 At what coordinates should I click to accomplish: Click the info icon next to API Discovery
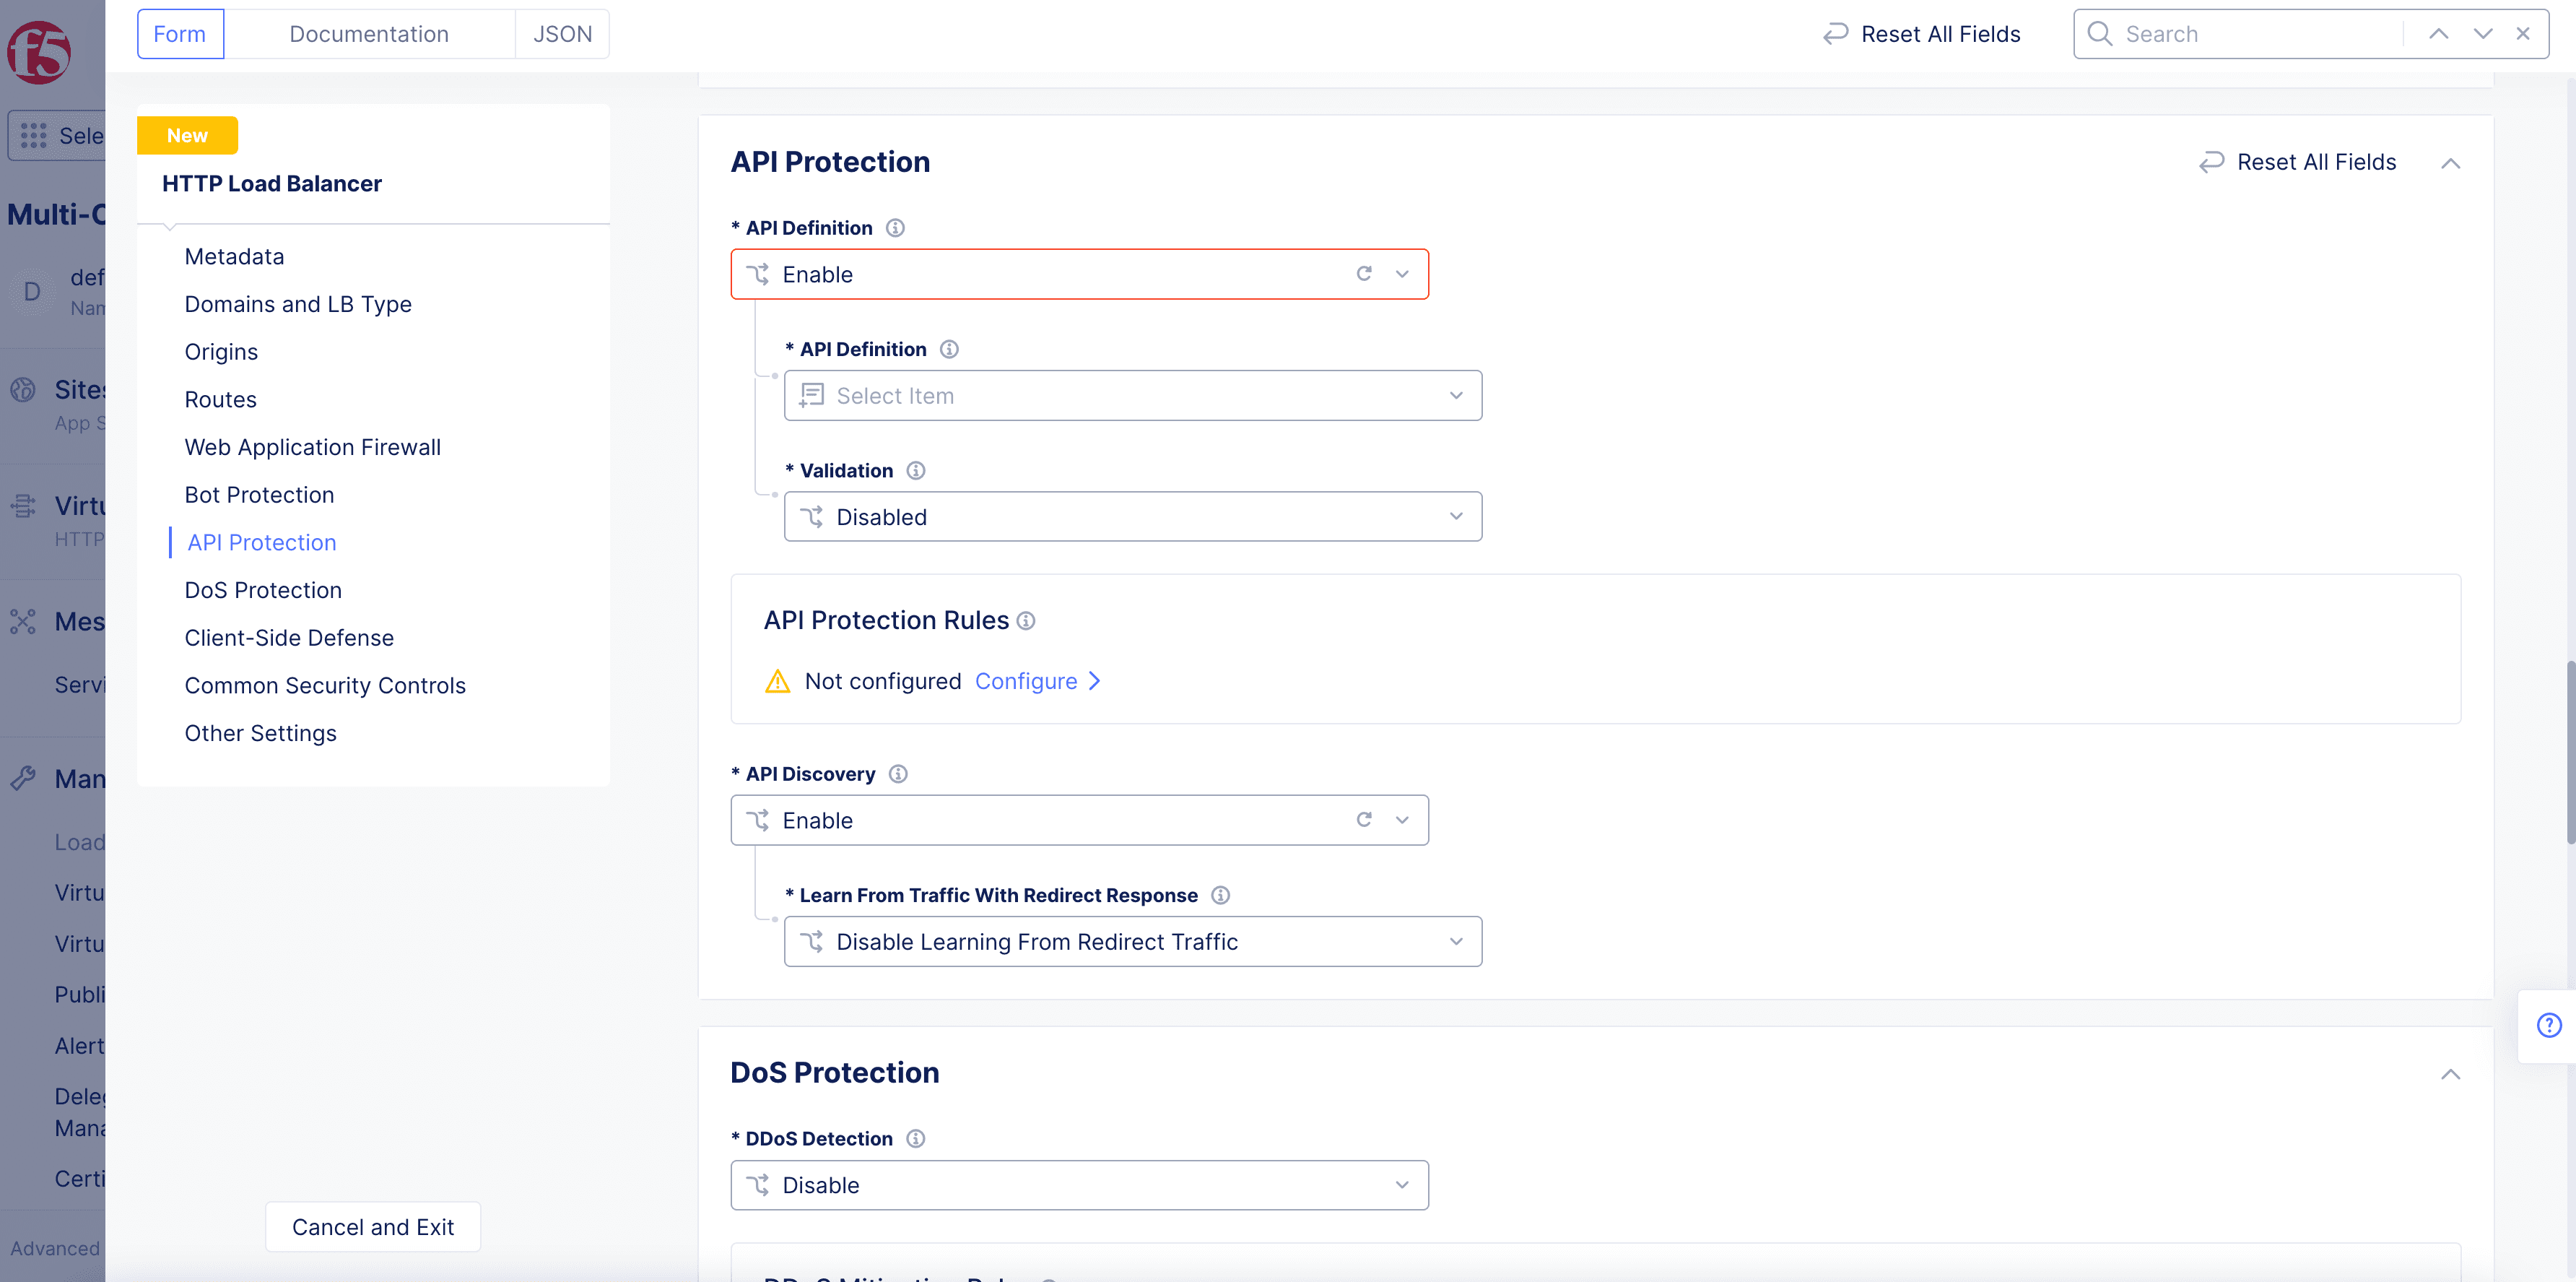point(899,773)
